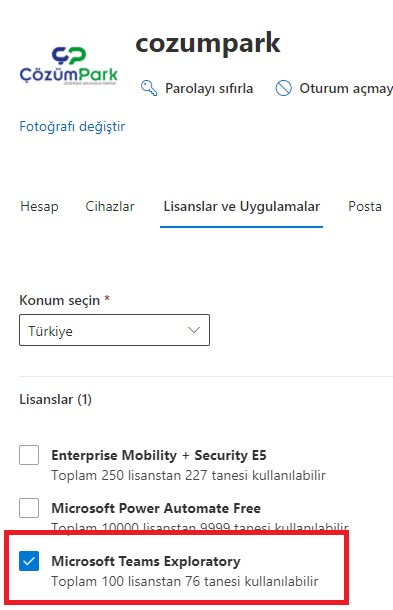Viewport: 393px width, 610px height.
Task: Switch to the Cihazlar tab
Action: pos(110,206)
